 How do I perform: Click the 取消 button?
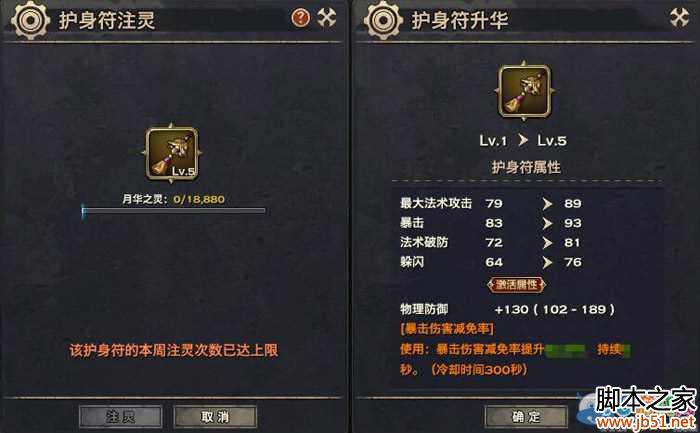215,416
